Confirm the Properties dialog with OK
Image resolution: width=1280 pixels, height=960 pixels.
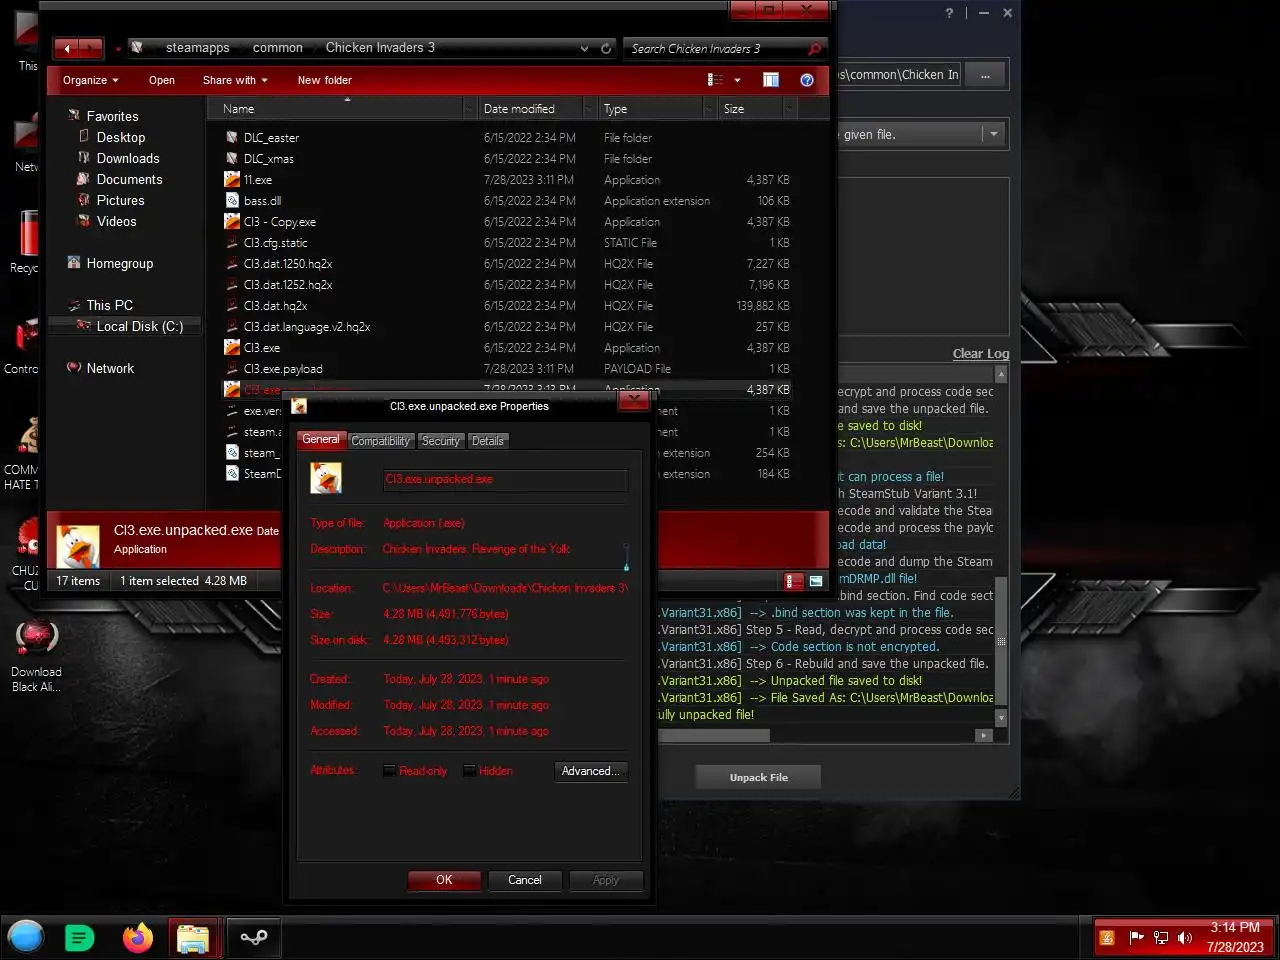coord(444,880)
